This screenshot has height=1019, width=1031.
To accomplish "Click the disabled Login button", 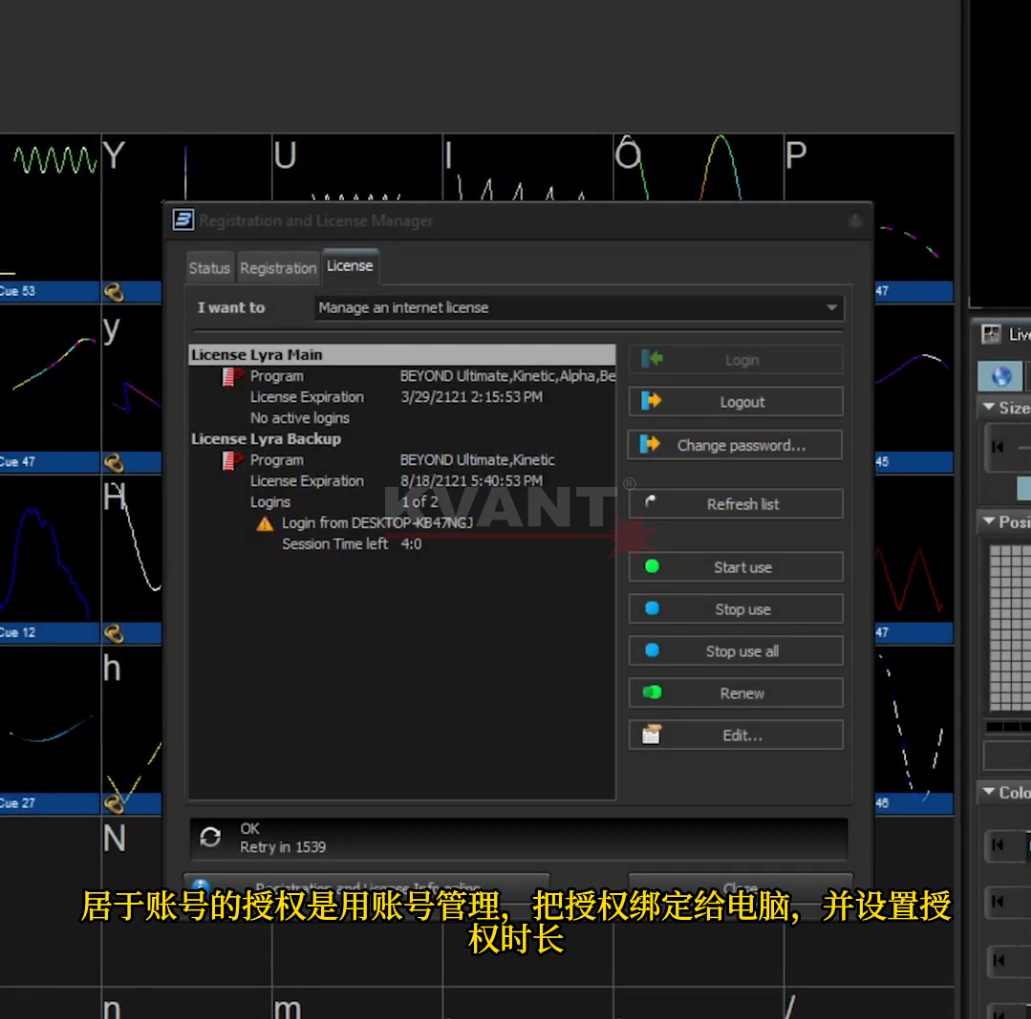I will click(x=736, y=360).
